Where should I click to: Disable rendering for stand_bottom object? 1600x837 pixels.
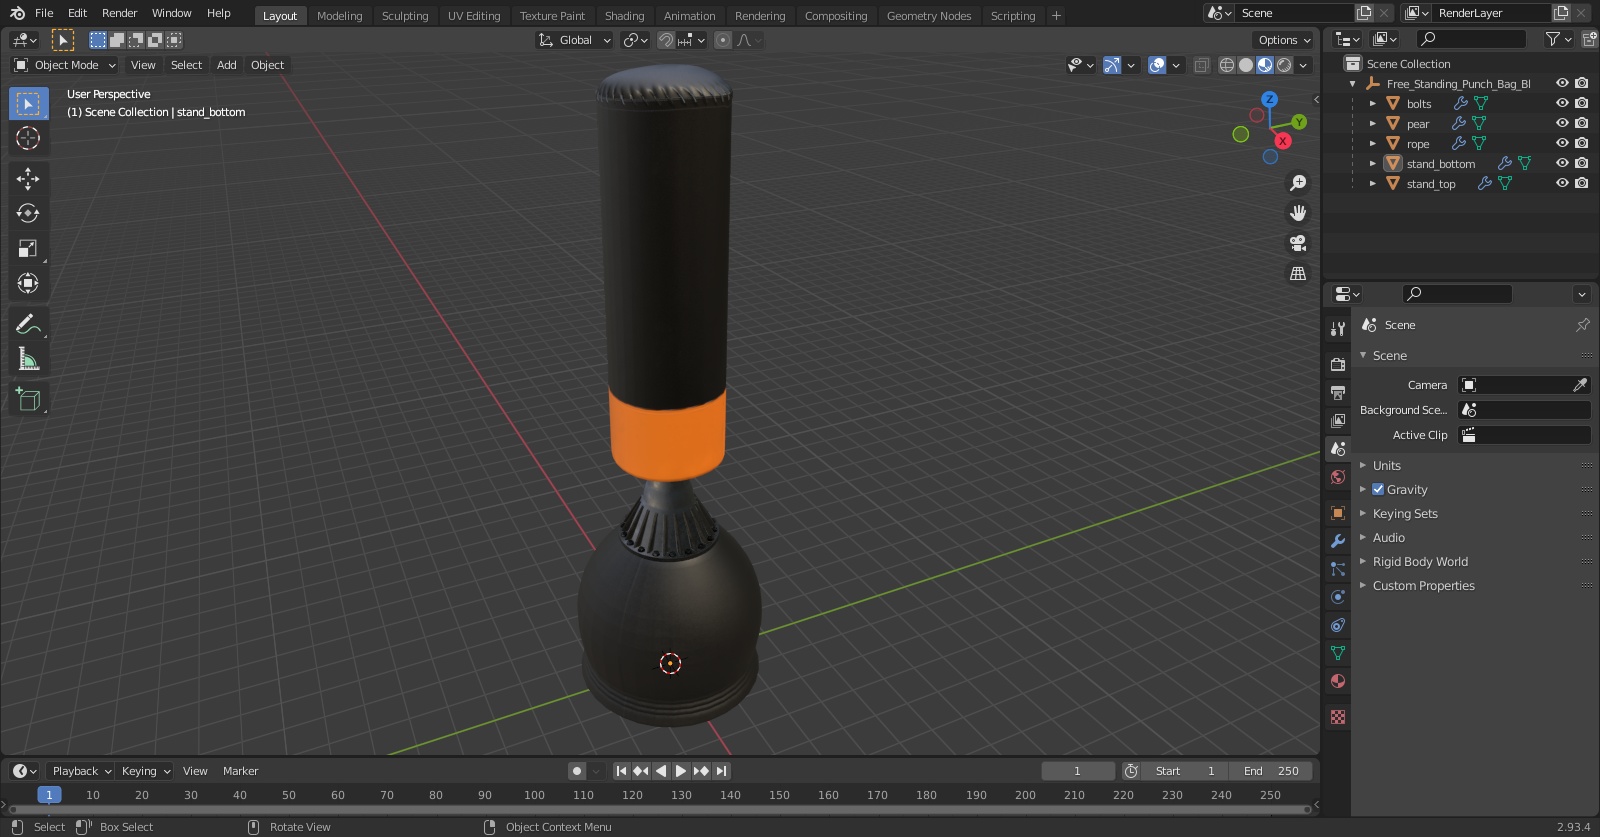(1582, 163)
